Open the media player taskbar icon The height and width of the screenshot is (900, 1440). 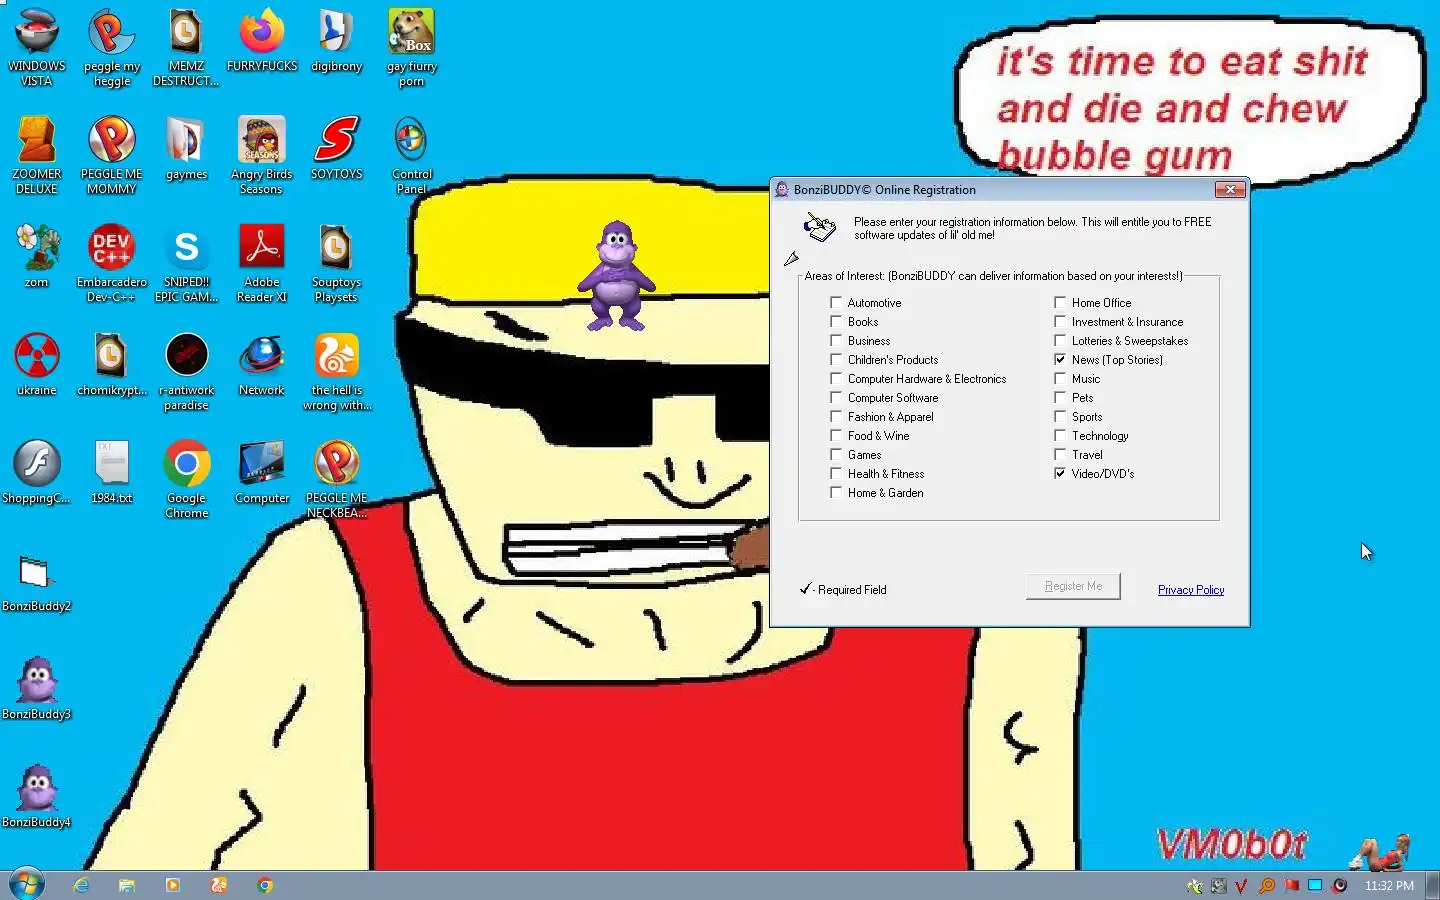(173, 885)
